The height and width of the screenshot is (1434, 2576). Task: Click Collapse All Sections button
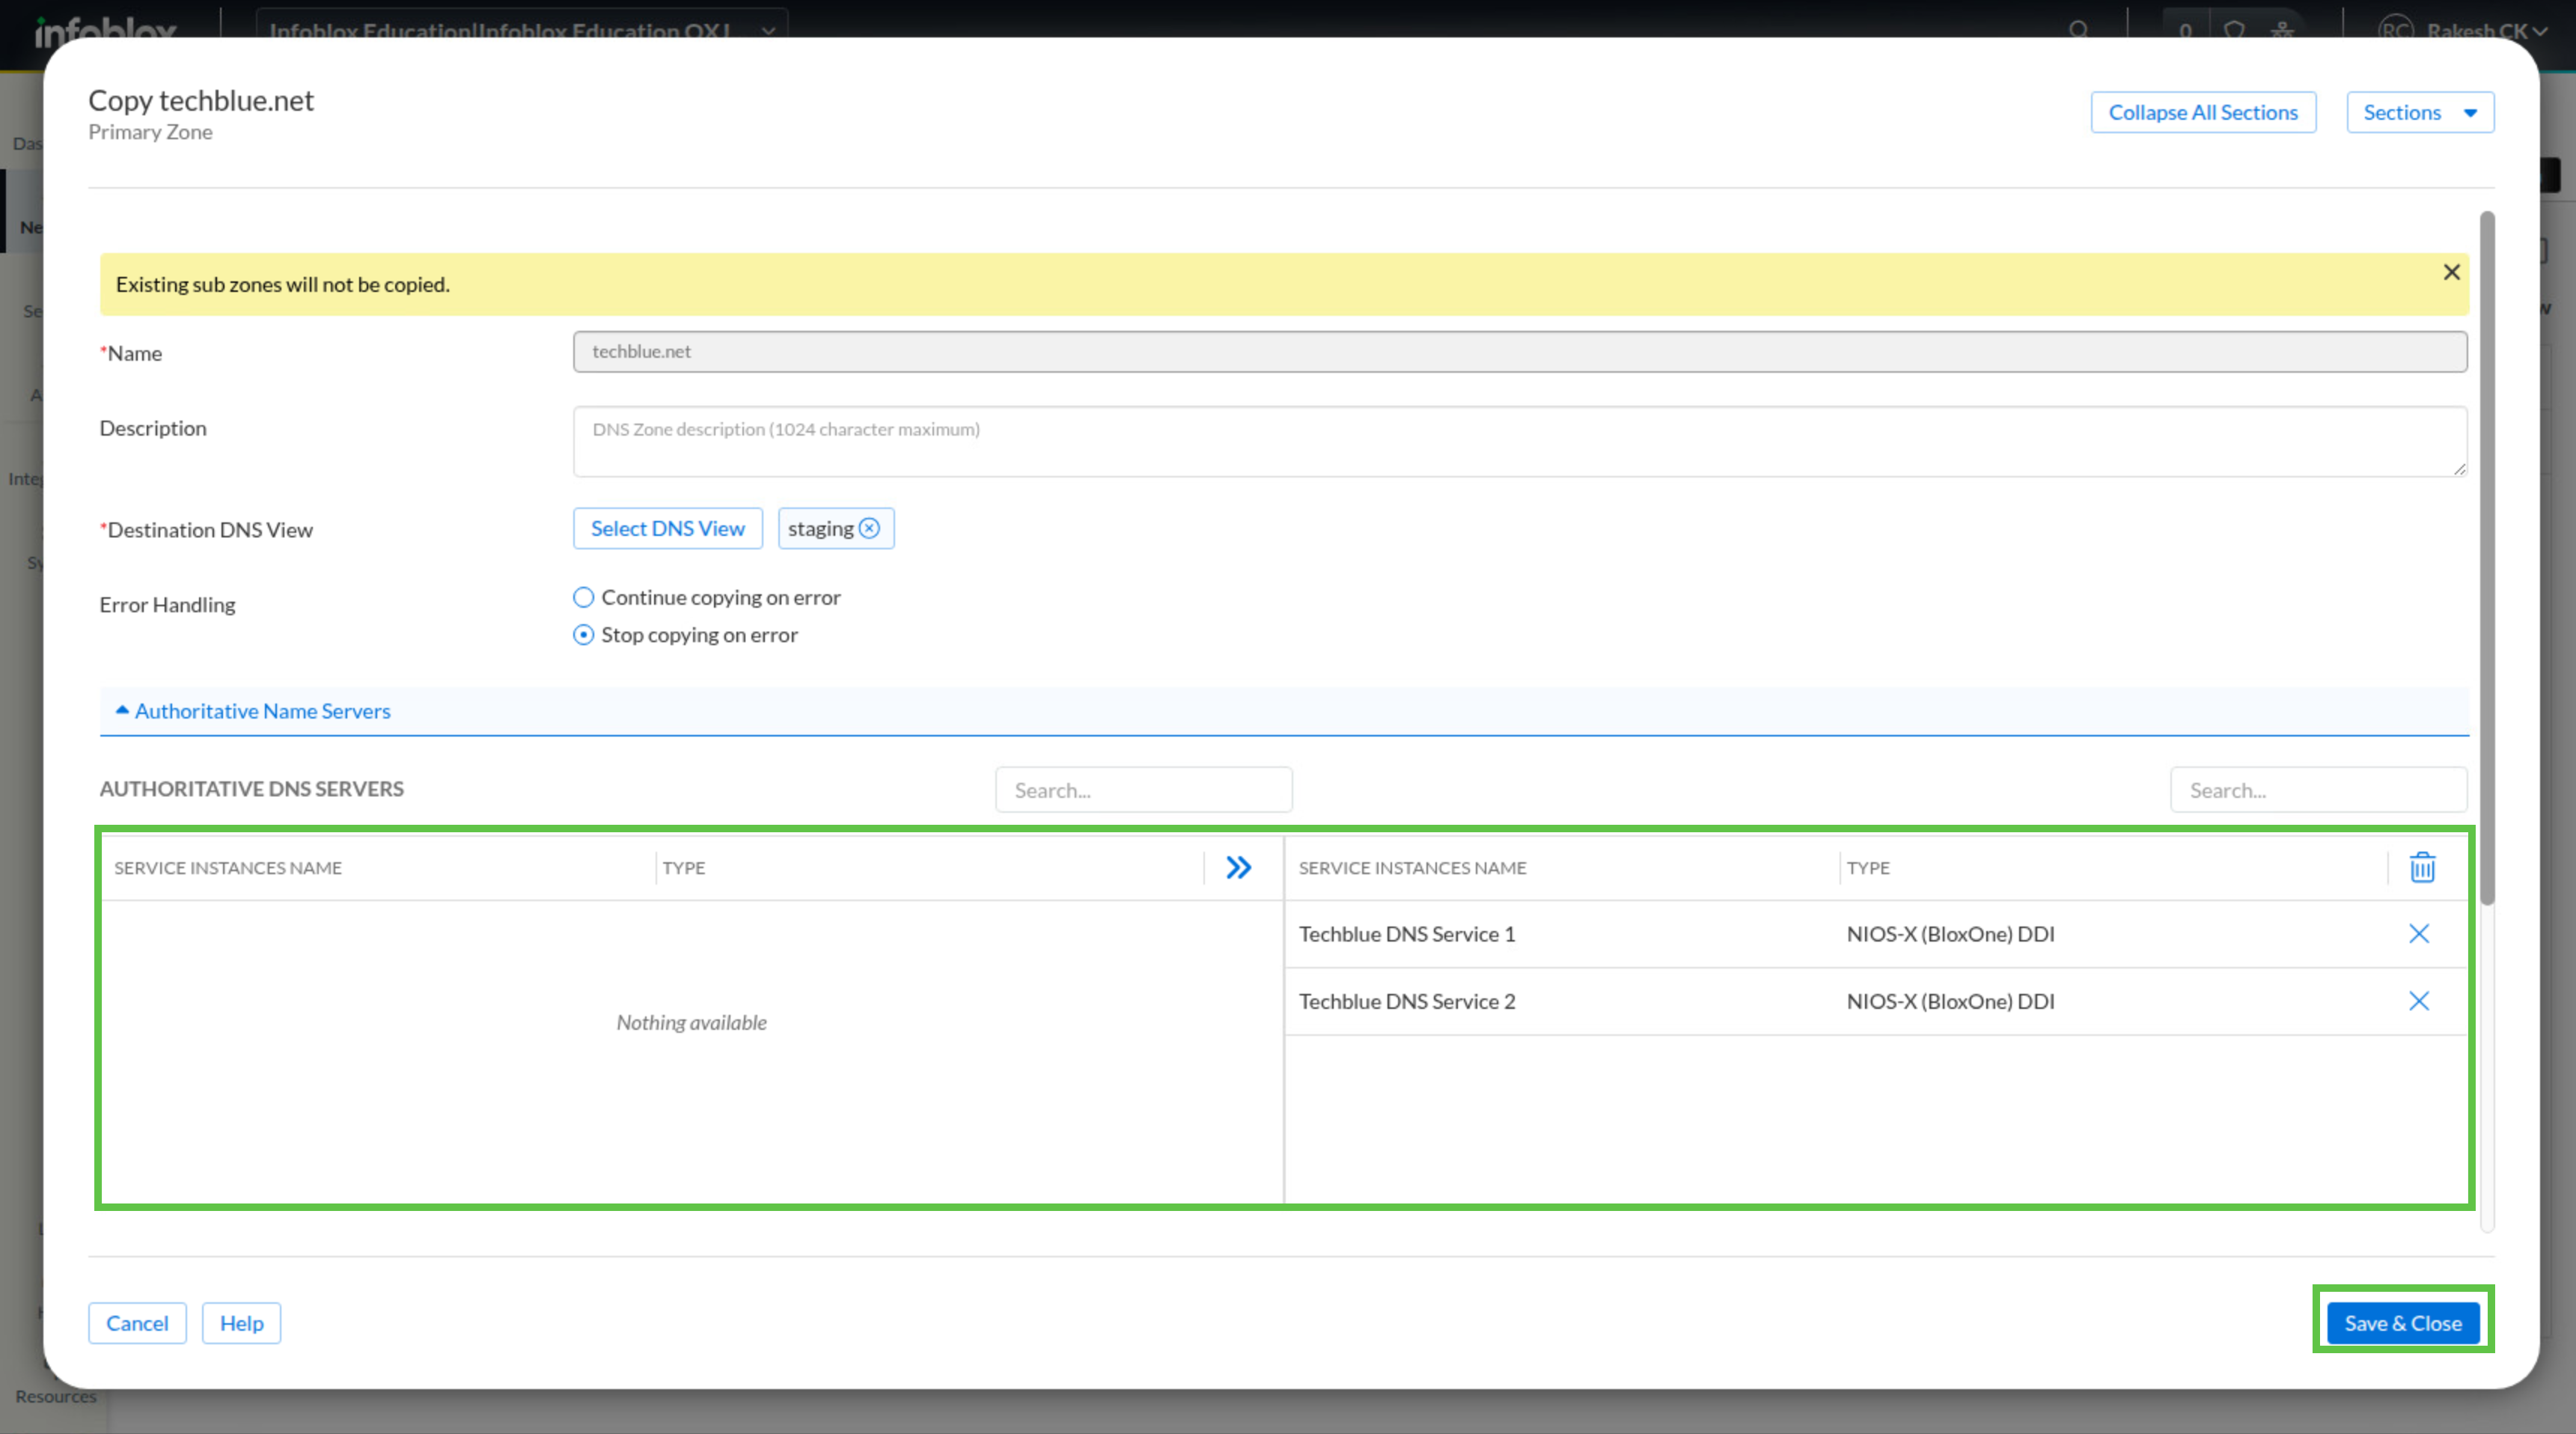tap(2203, 112)
